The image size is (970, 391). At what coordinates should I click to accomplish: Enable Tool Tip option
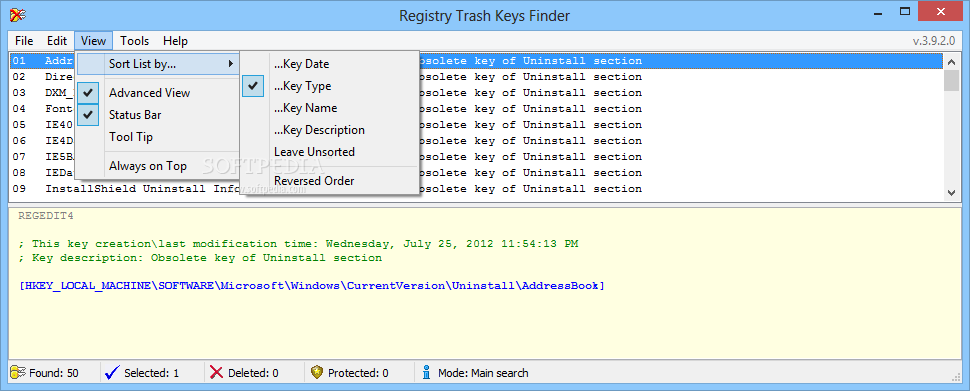[158, 137]
